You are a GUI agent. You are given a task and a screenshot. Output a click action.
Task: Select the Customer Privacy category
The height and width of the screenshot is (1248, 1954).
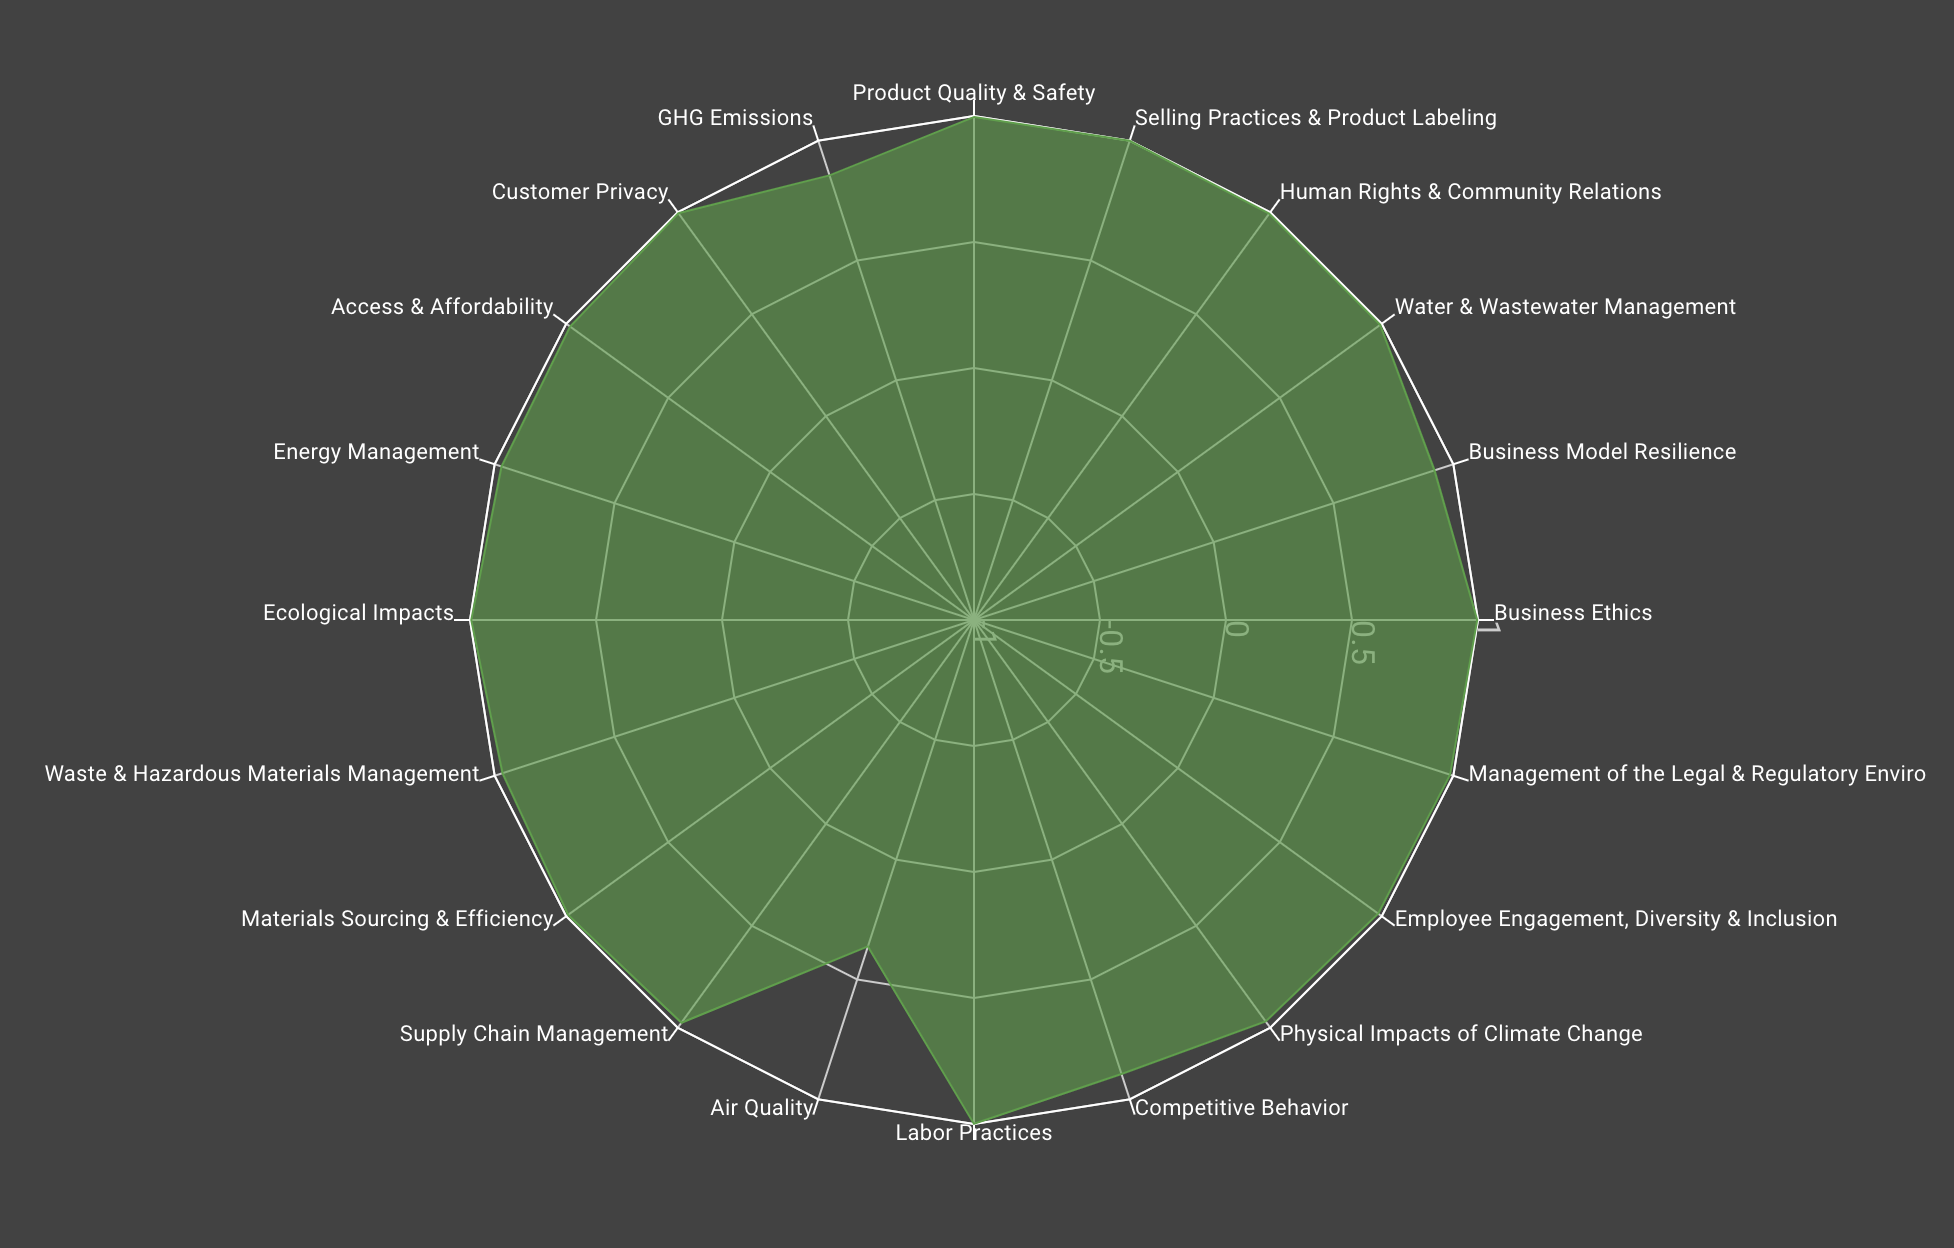(580, 191)
